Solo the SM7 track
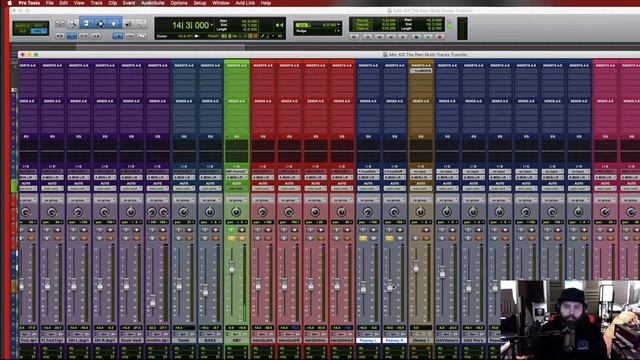This screenshot has width=640, height=360. click(231, 238)
